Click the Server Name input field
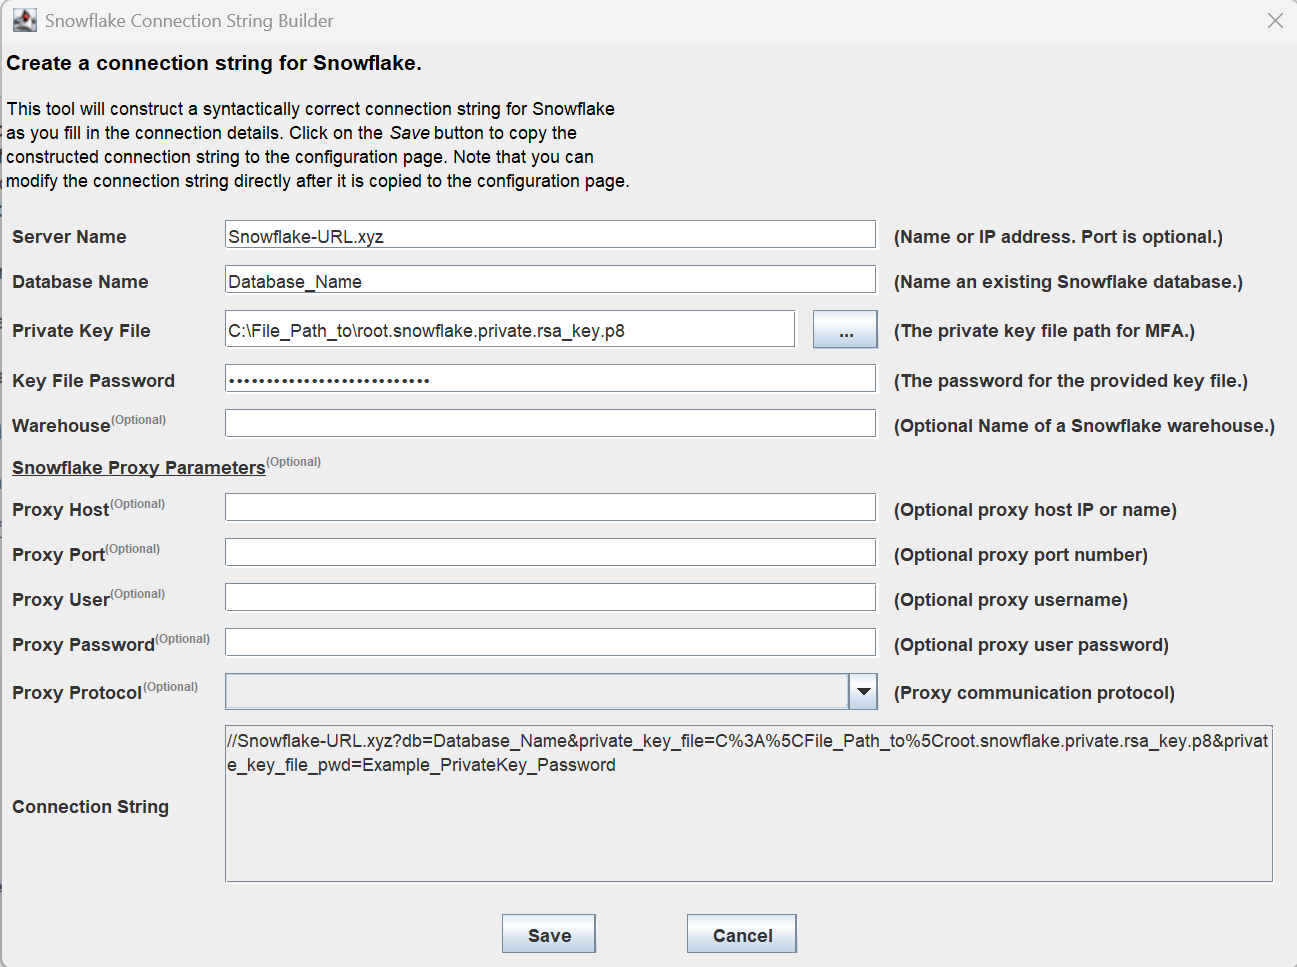The height and width of the screenshot is (967, 1297). coord(550,235)
